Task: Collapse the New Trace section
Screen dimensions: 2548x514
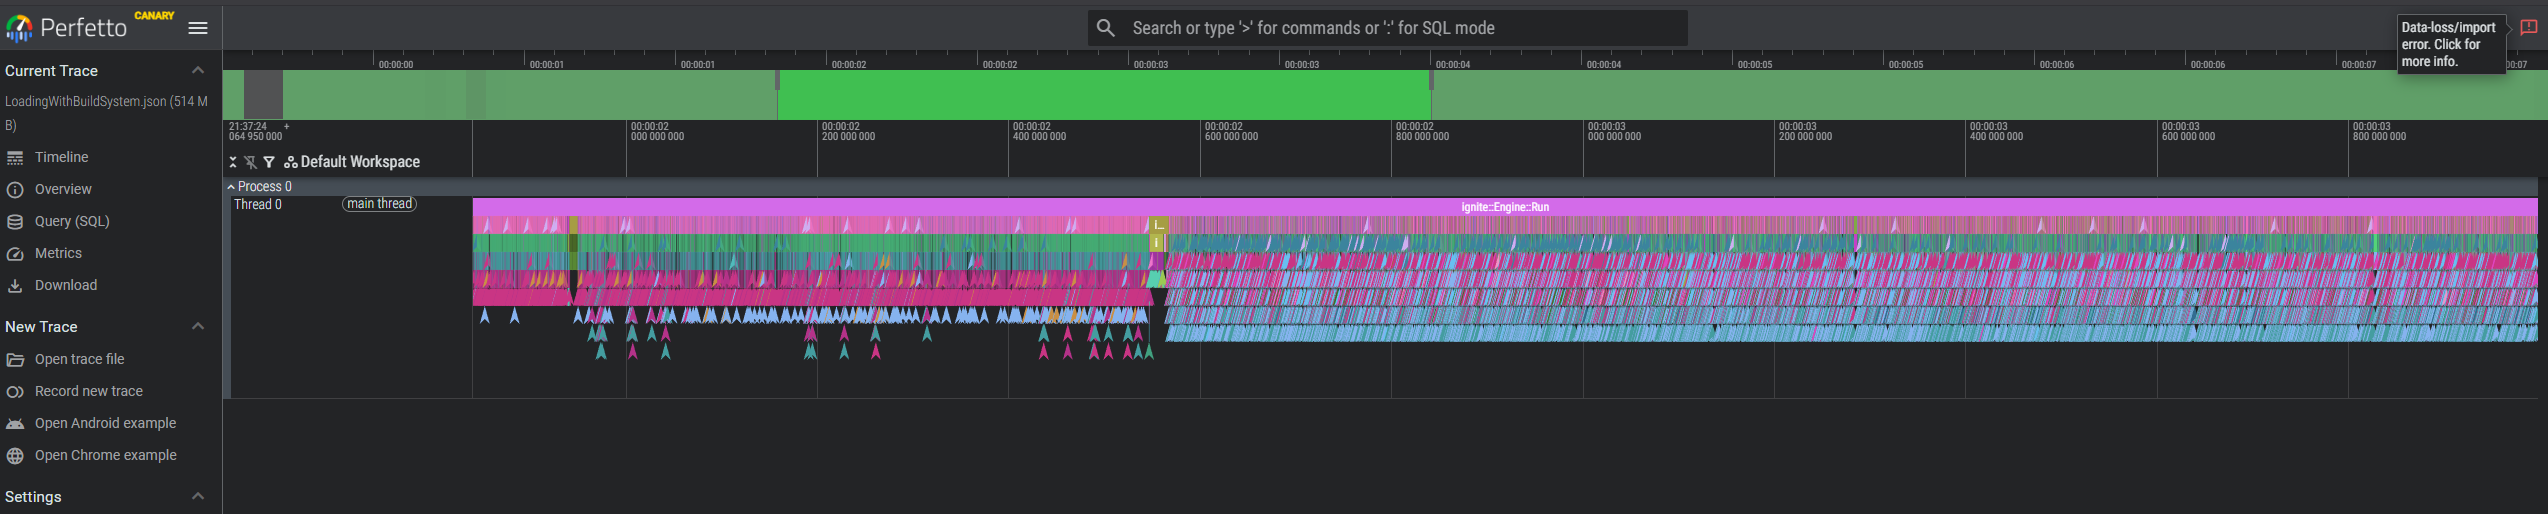Action: coord(198,327)
